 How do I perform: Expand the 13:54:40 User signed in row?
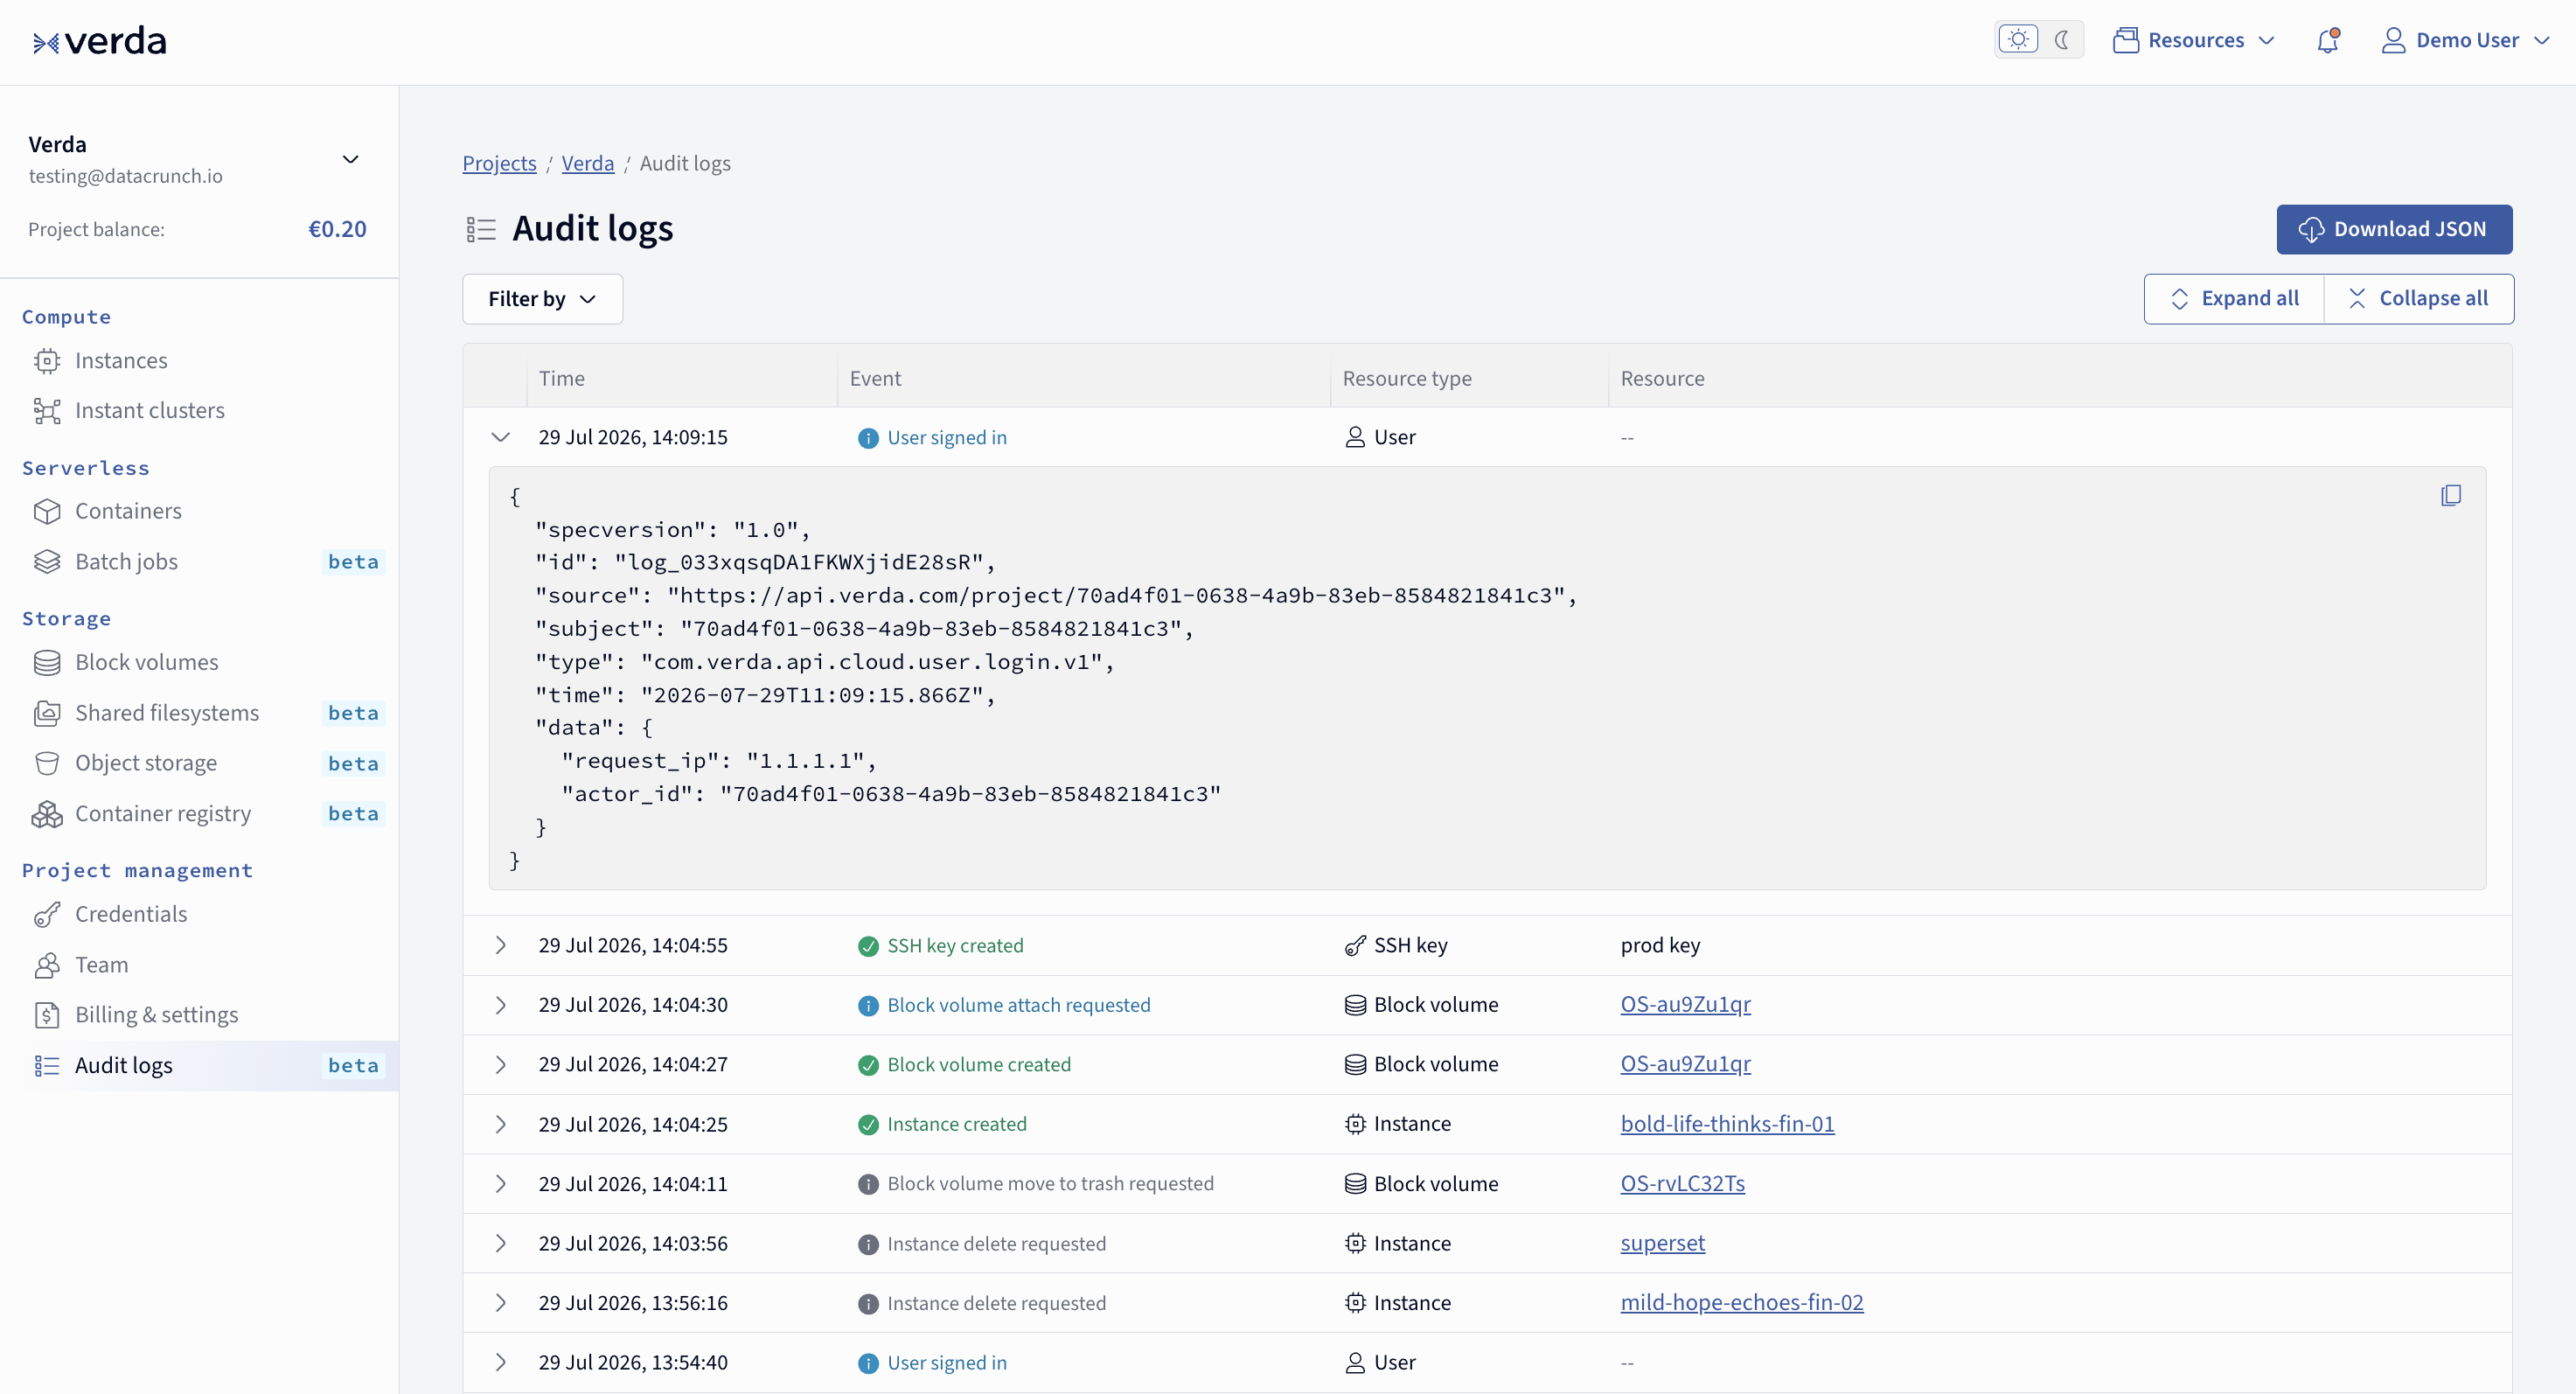501,1362
